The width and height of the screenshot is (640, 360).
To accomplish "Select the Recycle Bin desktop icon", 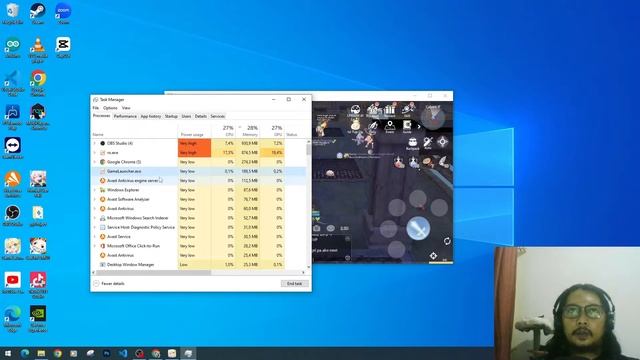I will coord(13,13).
